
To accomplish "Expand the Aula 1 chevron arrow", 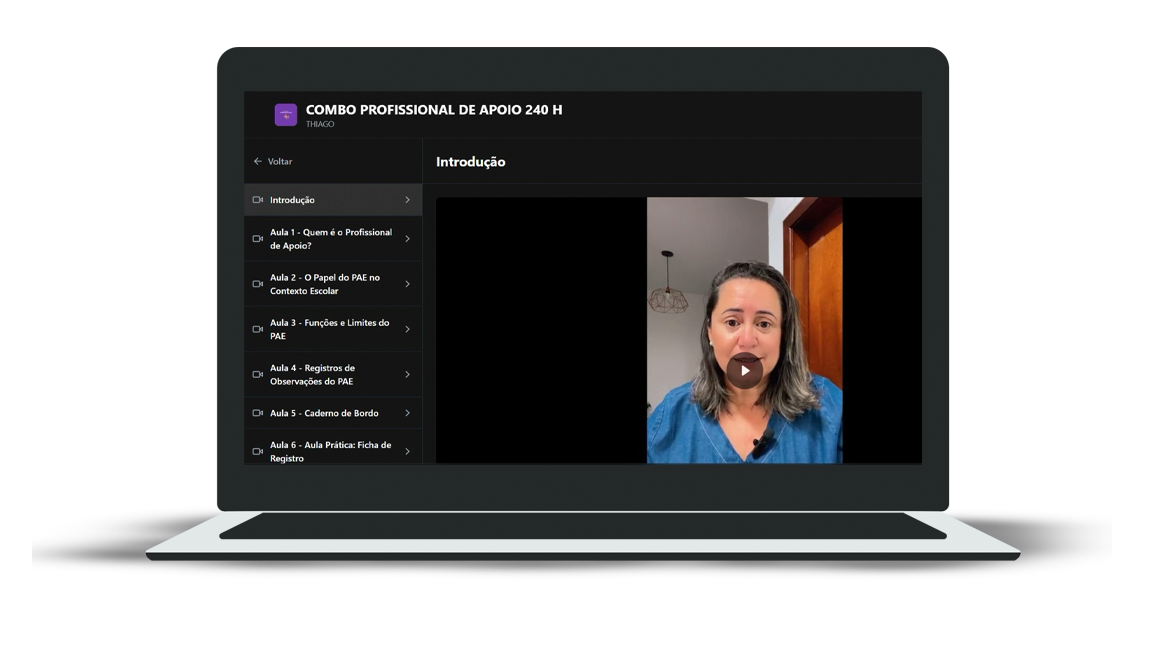I will (x=407, y=239).
